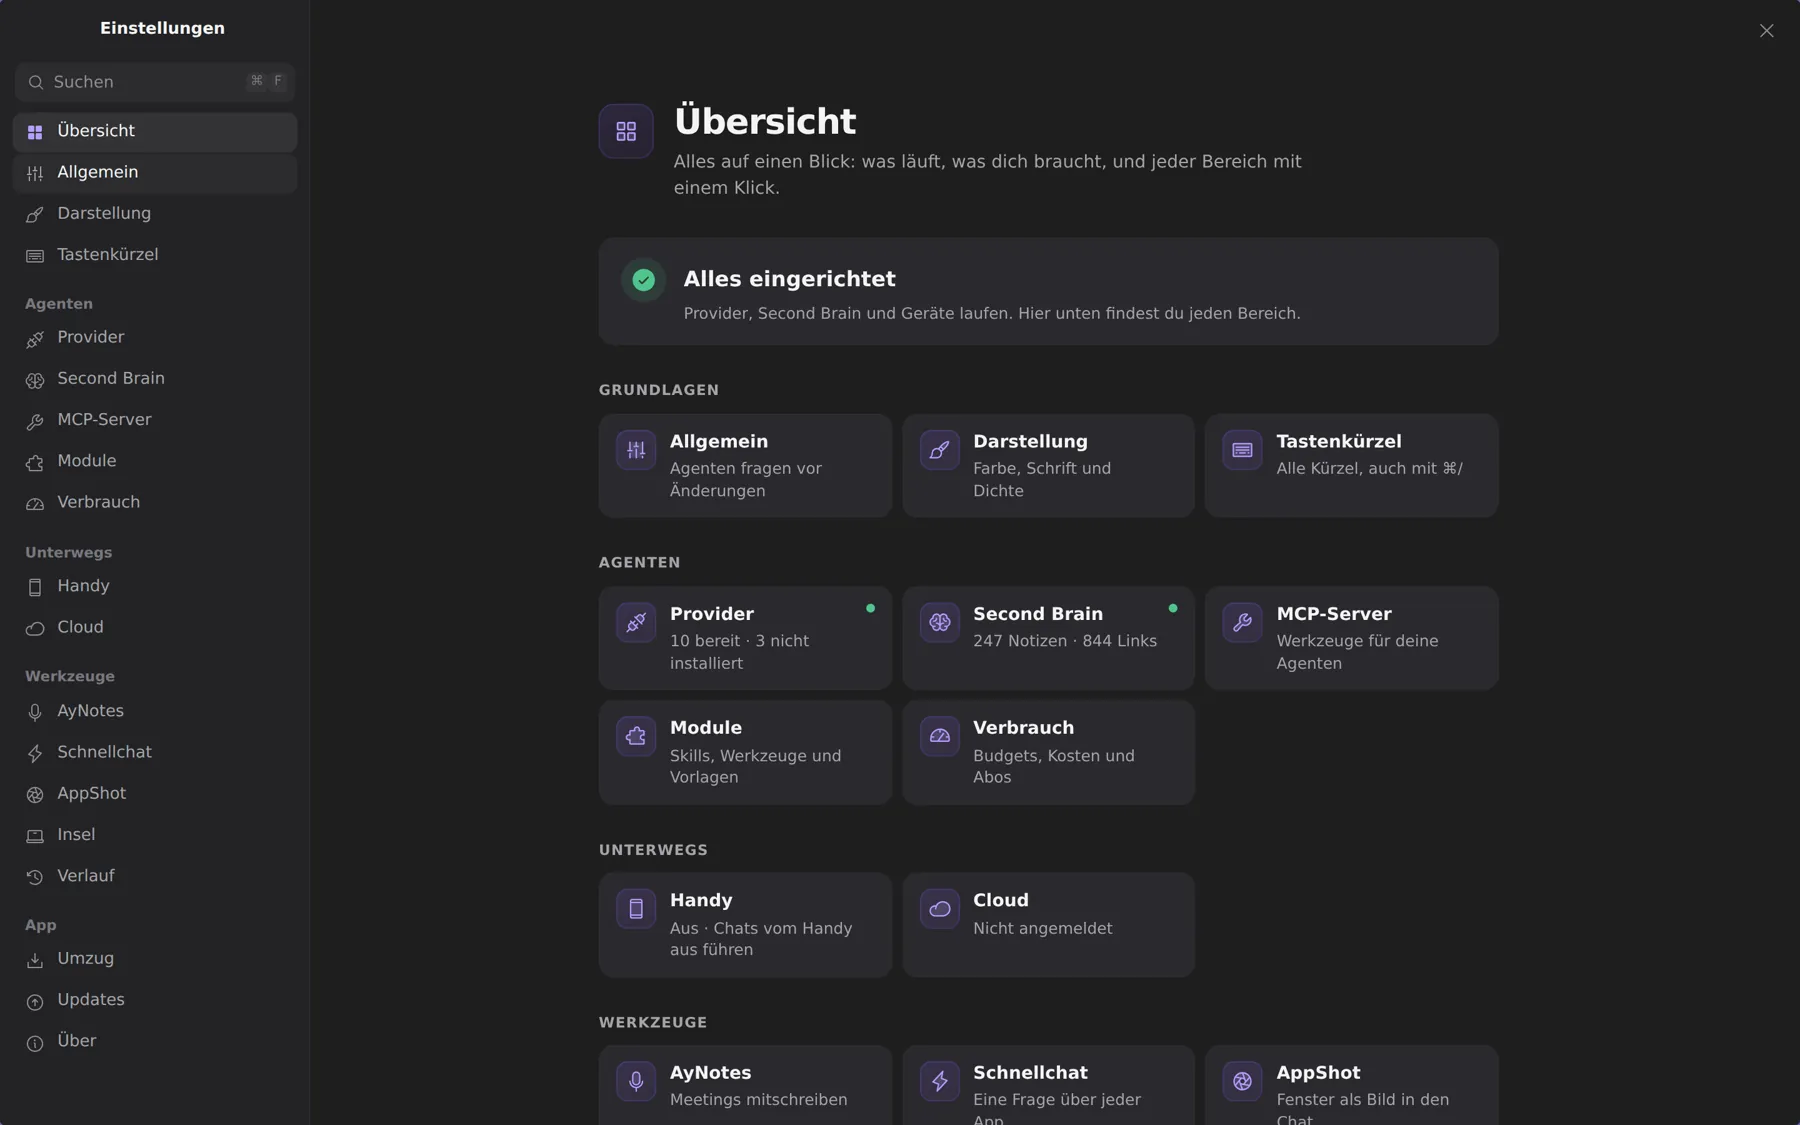The width and height of the screenshot is (1800, 1125).
Task: Click the MCP-Server card wrench icon
Action: [1243, 622]
